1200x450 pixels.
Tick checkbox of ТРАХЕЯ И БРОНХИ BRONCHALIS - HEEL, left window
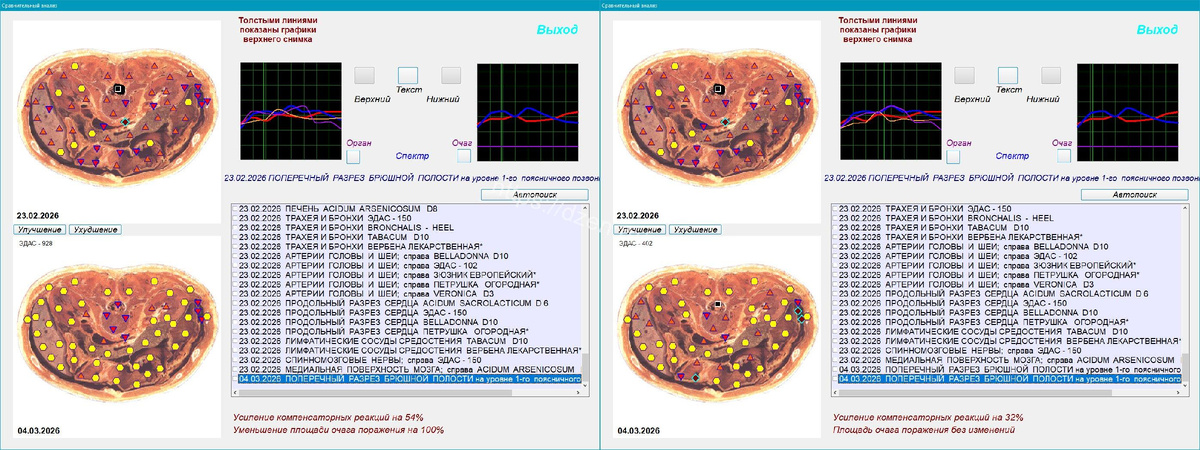(235, 227)
